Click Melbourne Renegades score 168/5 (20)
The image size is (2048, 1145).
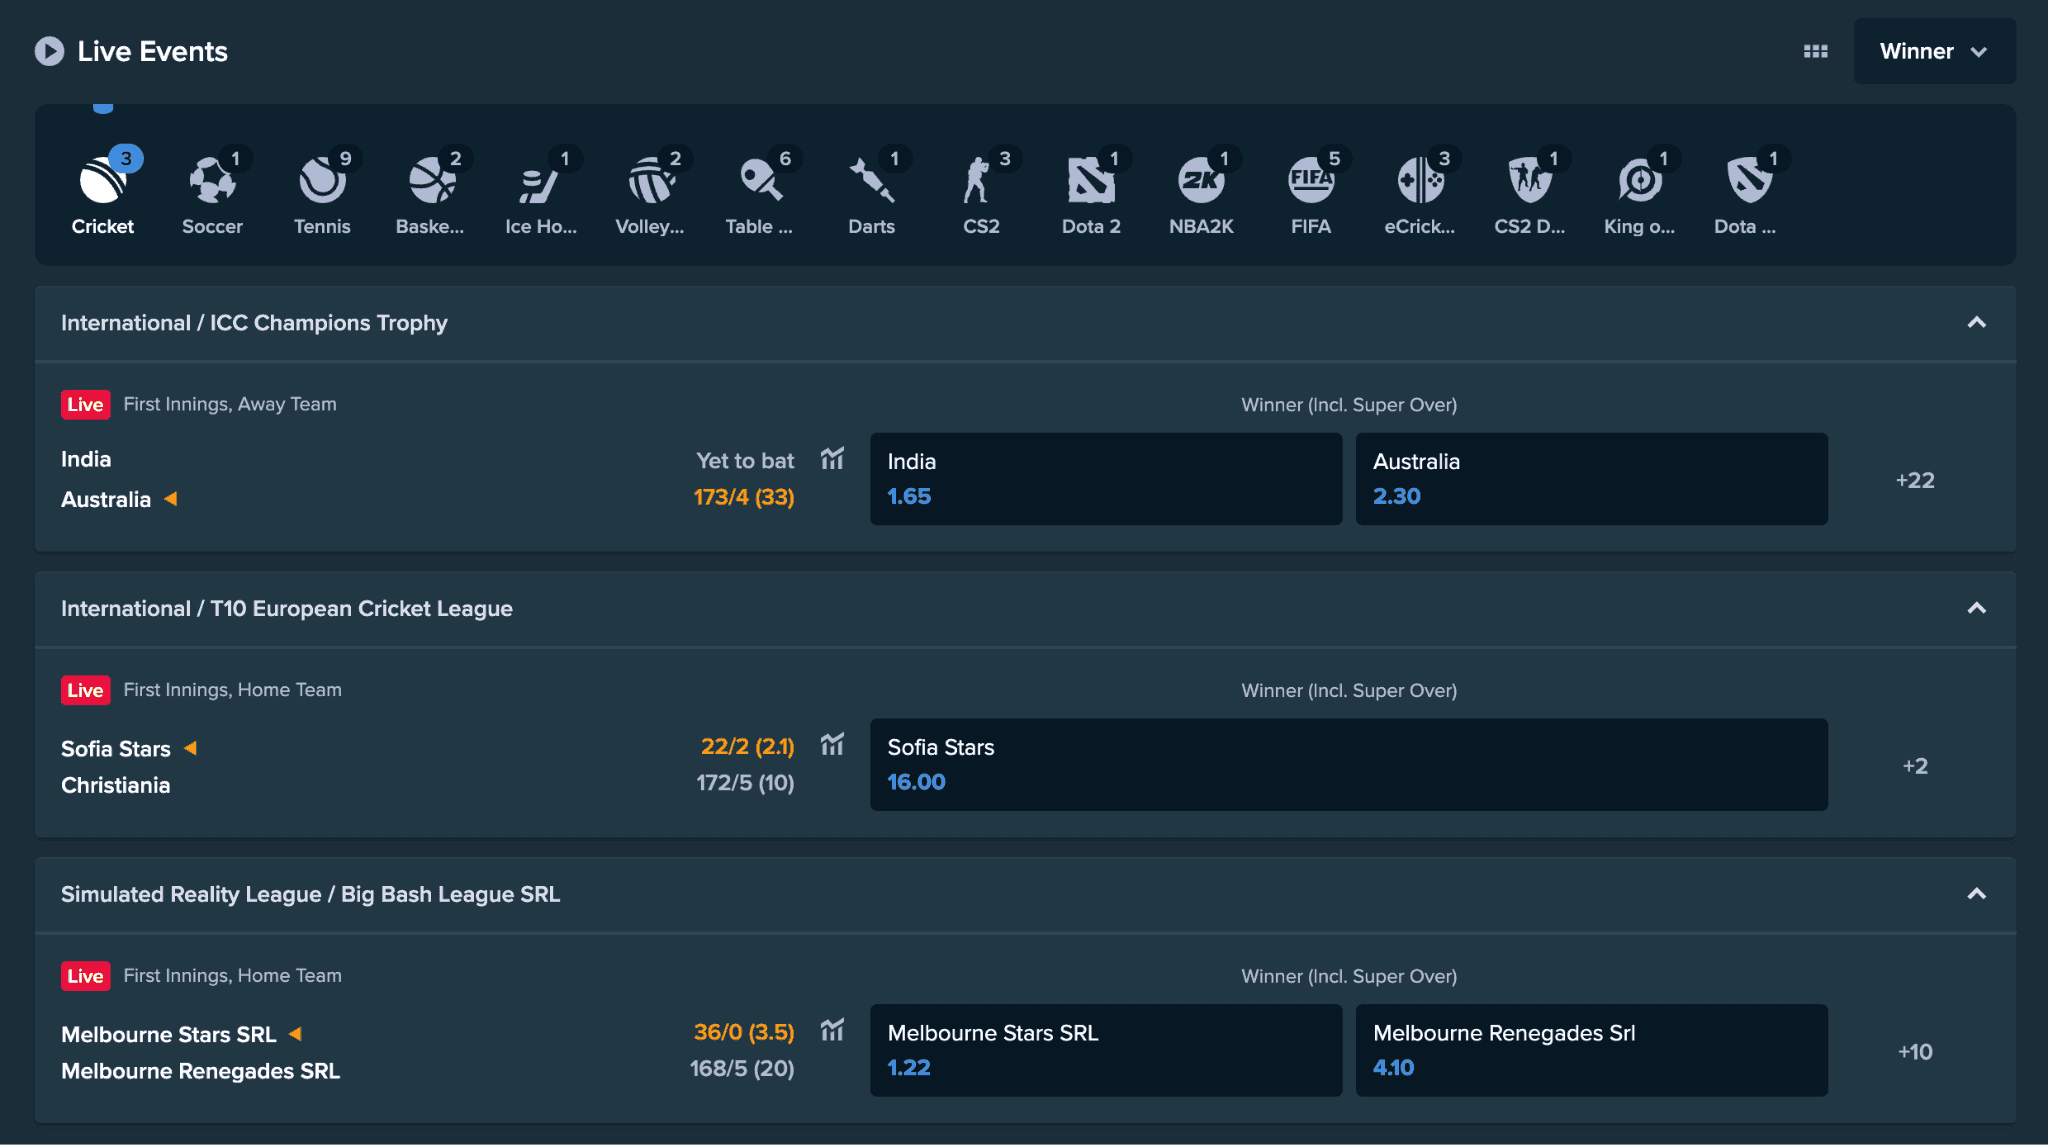(742, 1069)
